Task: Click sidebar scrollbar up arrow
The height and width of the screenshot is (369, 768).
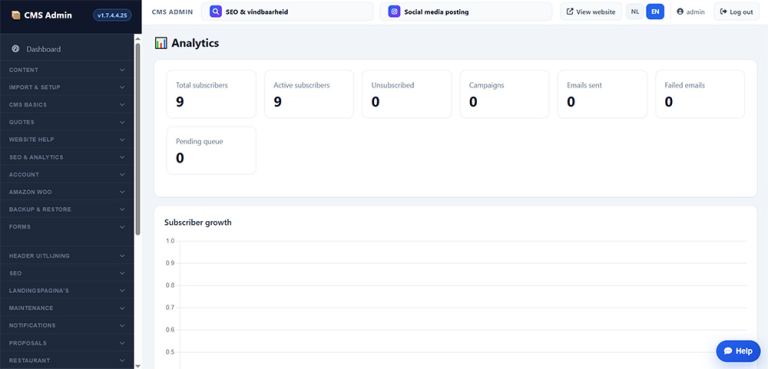Action: (138, 38)
